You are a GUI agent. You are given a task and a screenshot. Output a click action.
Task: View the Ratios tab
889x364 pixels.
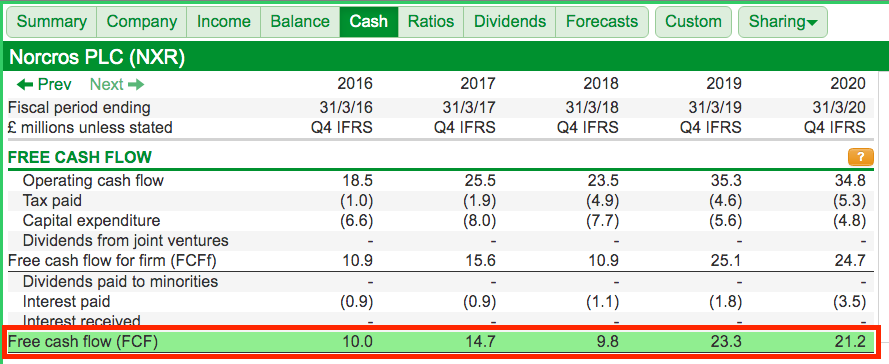pos(431,22)
